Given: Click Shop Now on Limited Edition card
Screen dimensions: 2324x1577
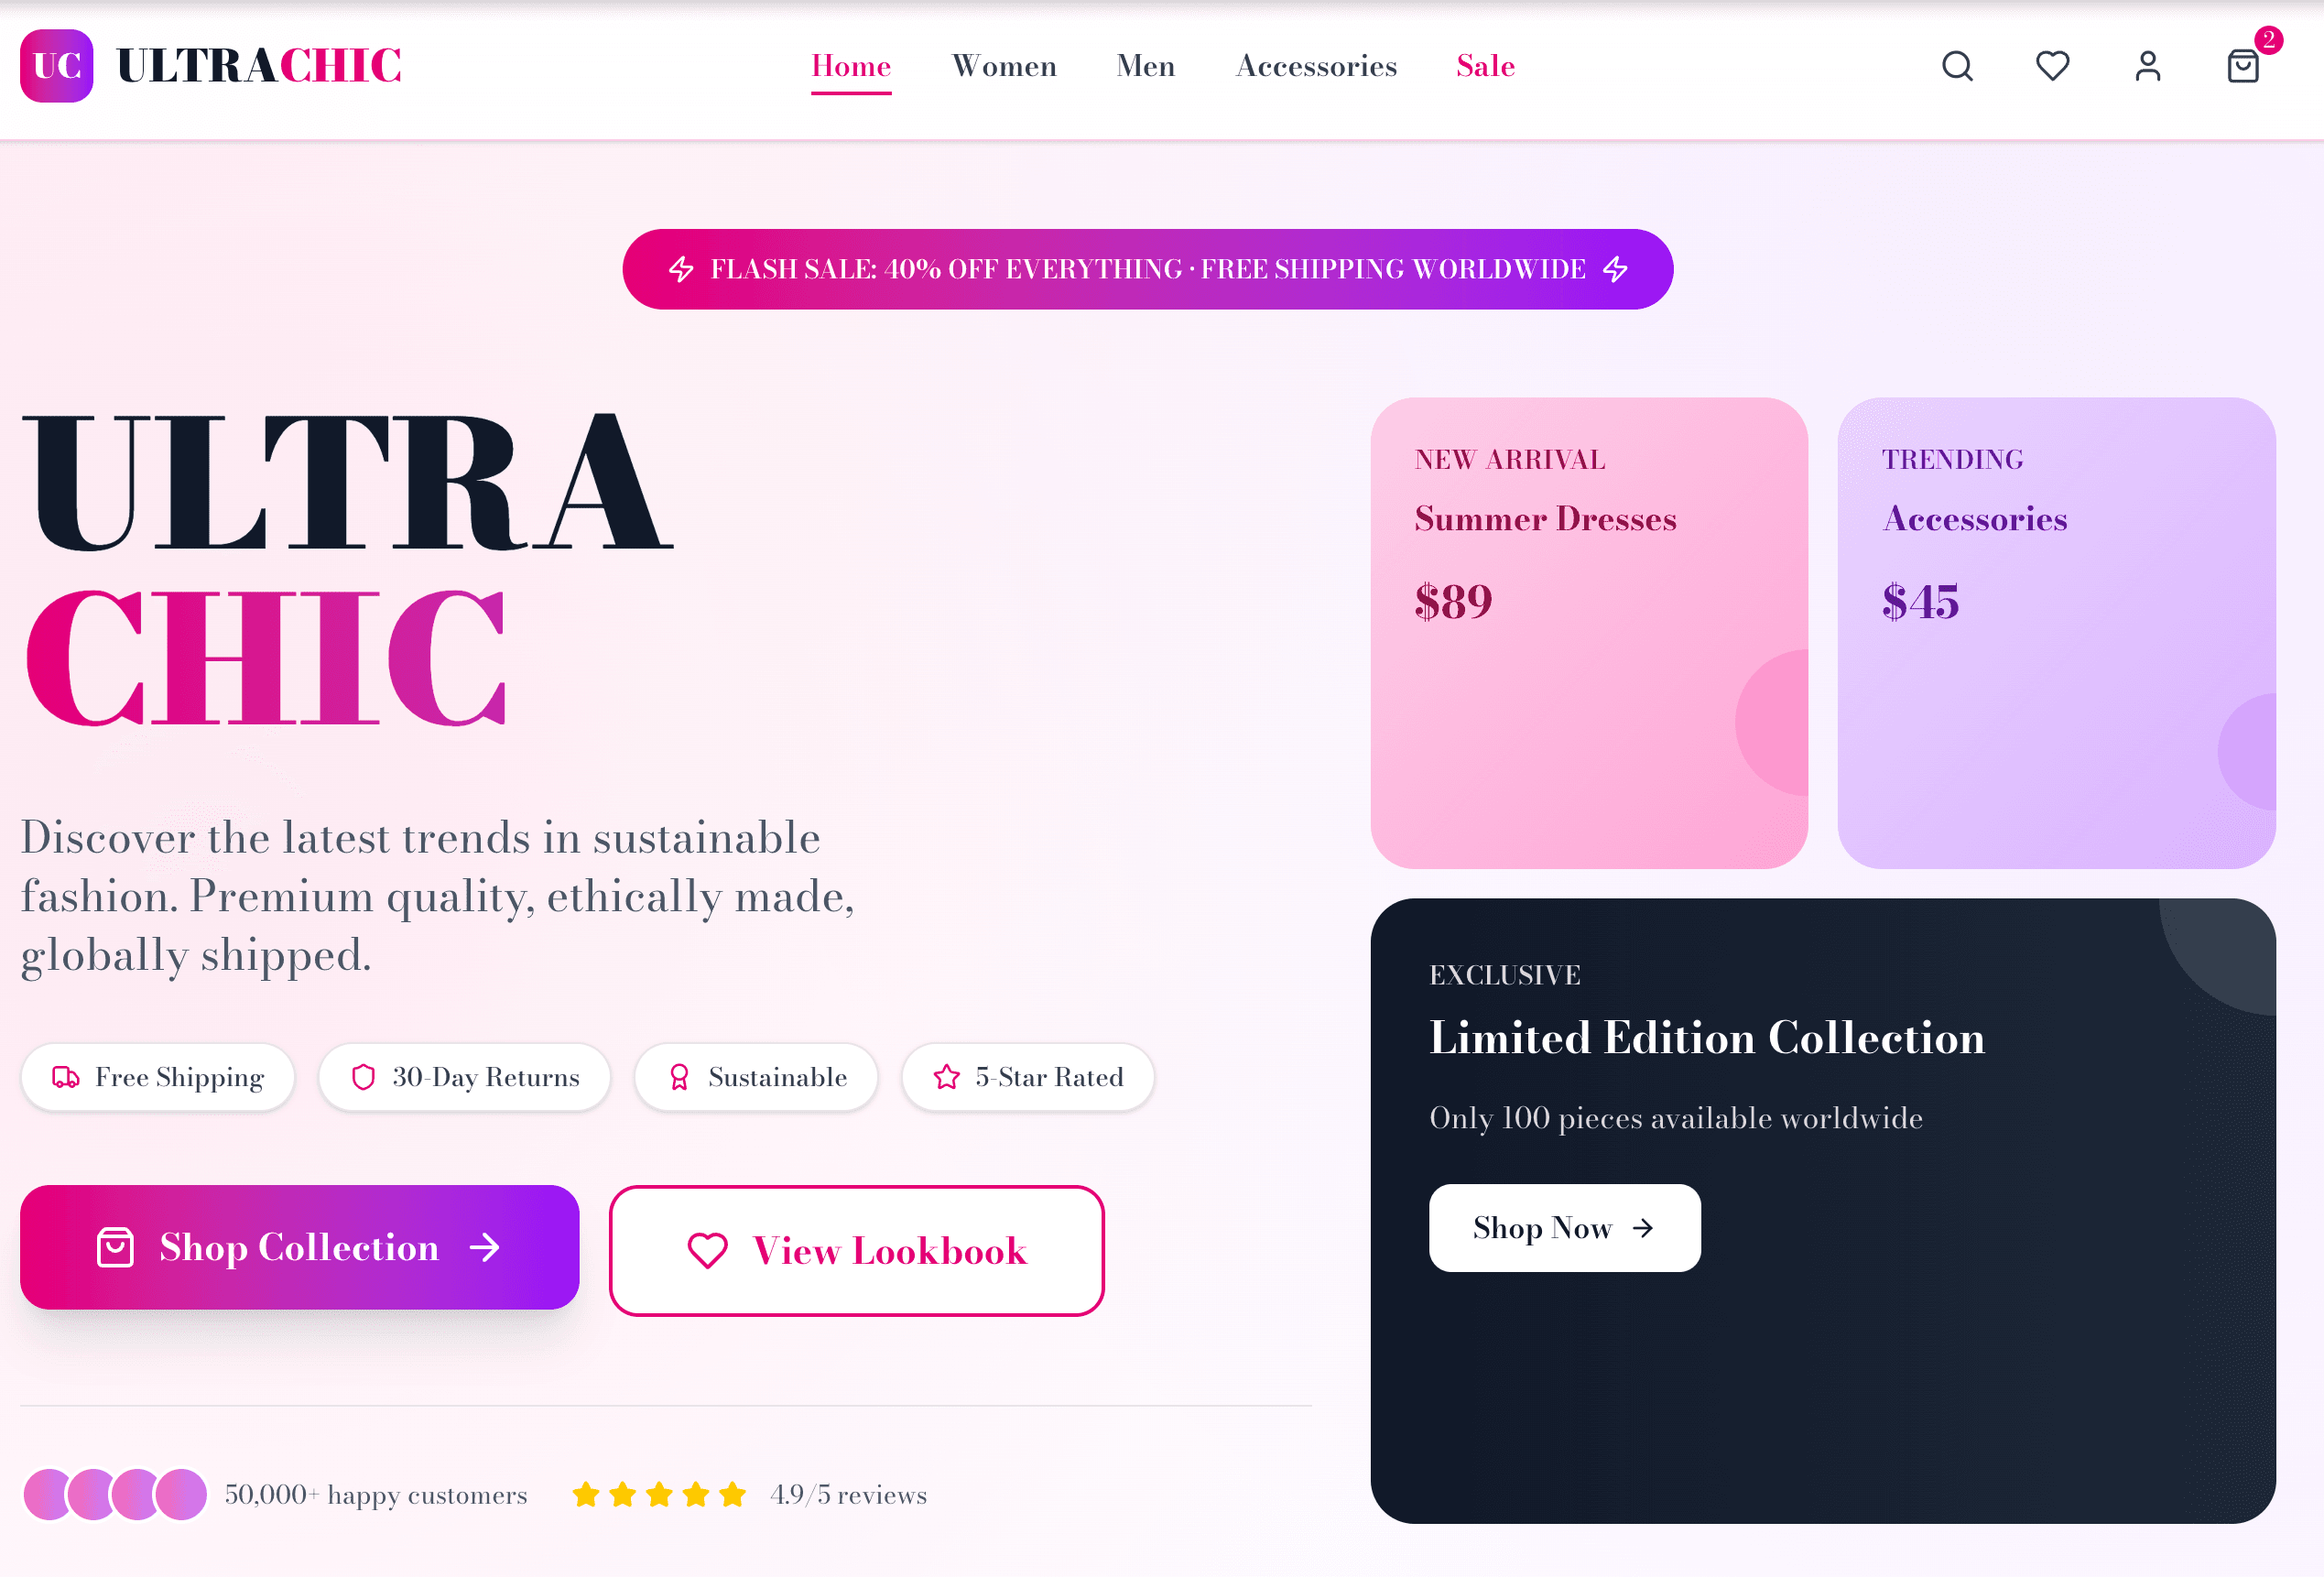Looking at the screenshot, I should 1564,1227.
